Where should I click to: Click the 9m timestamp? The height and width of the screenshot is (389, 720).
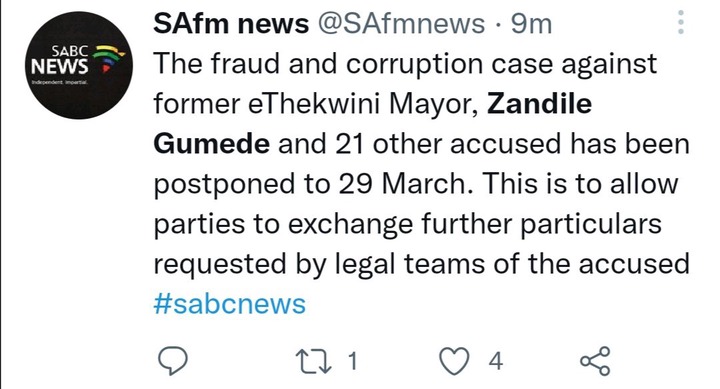[x=531, y=24]
